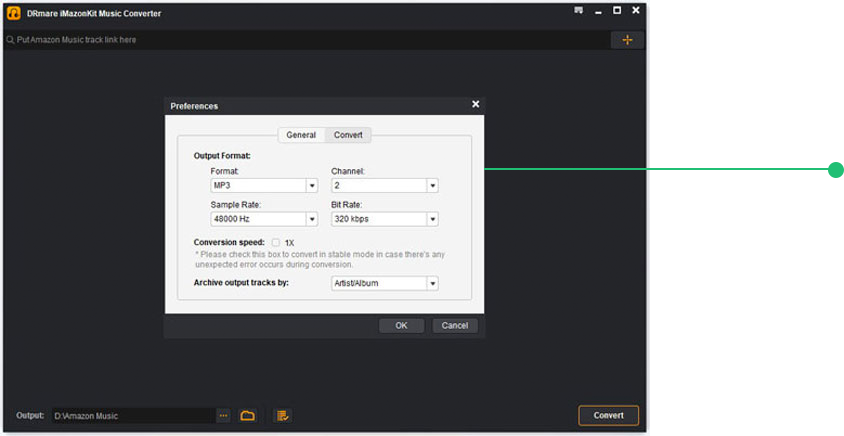Open the output folder icon

248,416
